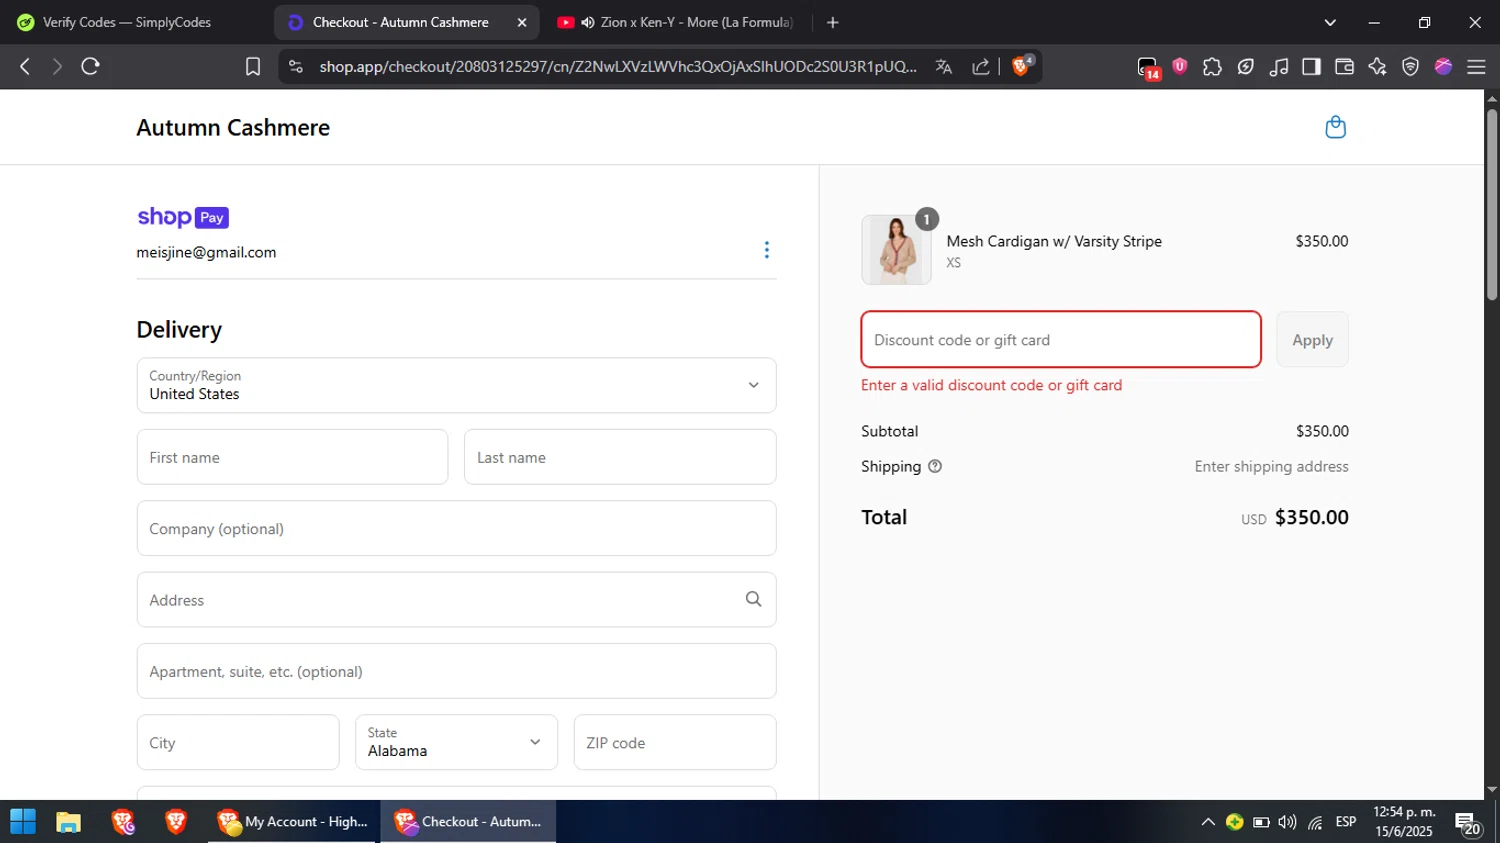Click the Apply discount button
This screenshot has width=1500, height=843.
tap(1312, 340)
